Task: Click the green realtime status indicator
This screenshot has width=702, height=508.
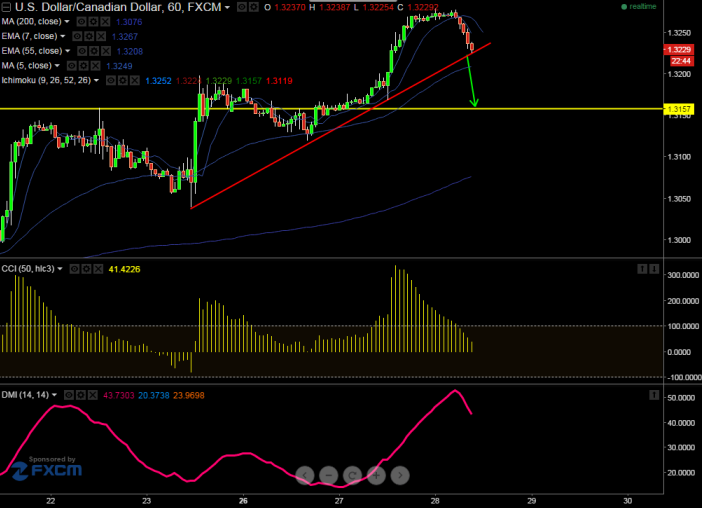Action: pos(638,7)
